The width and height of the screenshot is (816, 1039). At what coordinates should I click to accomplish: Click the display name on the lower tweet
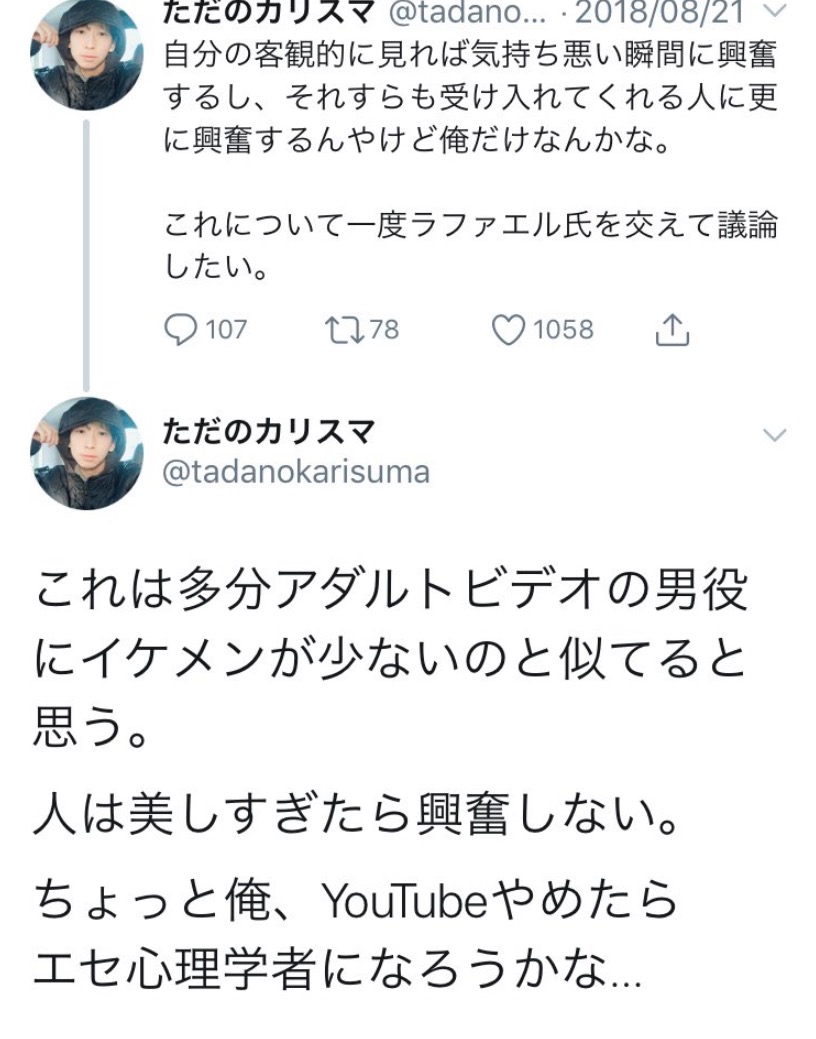(x=268, y=431)
